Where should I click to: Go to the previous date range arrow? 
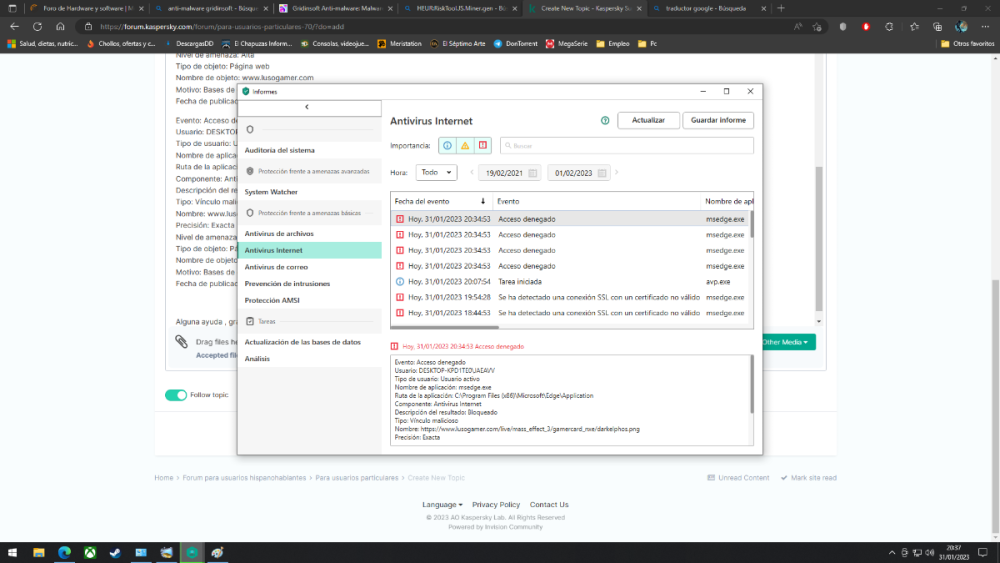coord(472,172)
